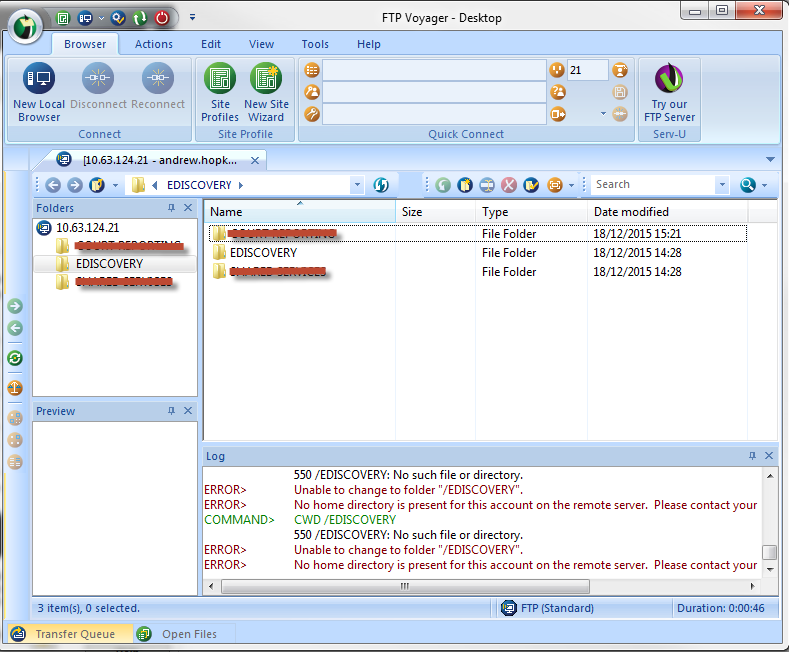
Task: Click the orange view mode toolbar icon
Action: click(555, 185)
